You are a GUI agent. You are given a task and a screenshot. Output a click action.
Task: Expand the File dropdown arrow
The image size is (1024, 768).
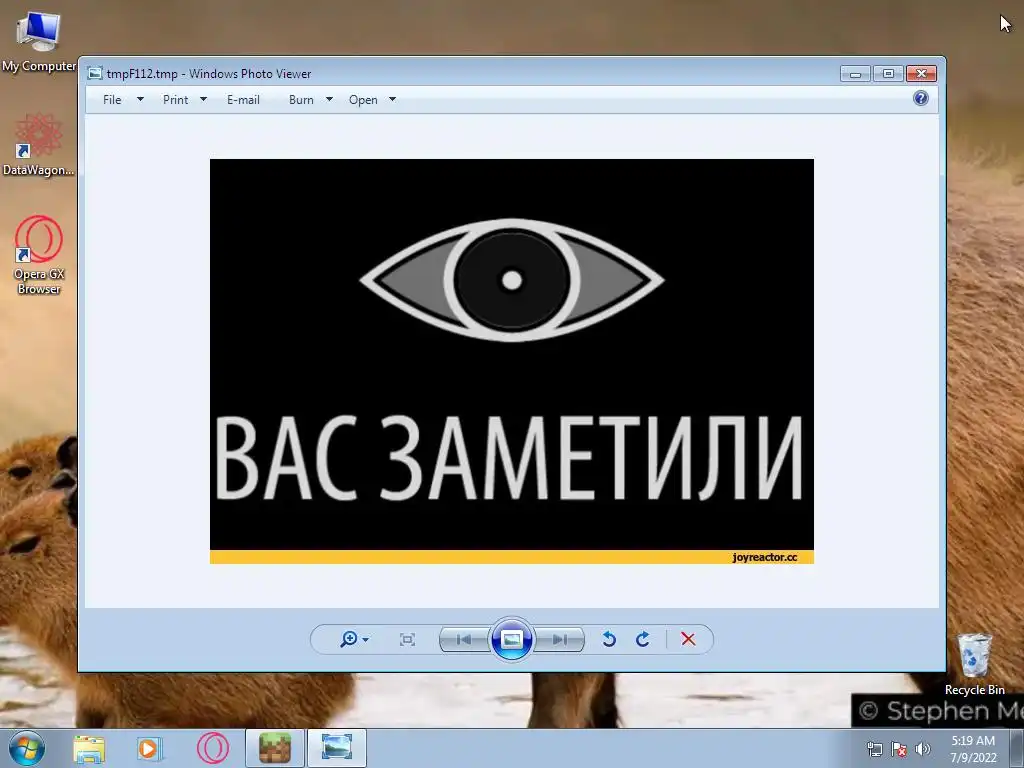click(140, 99)
